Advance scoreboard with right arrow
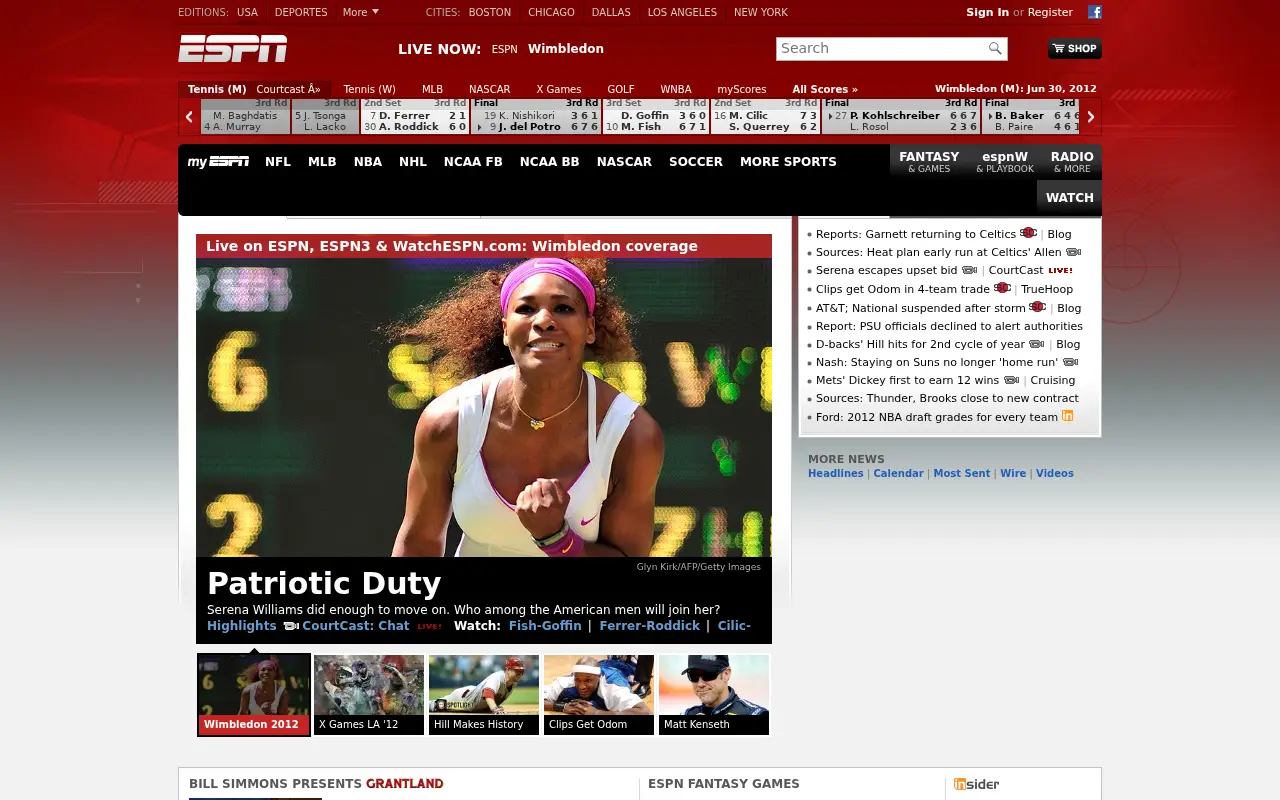Viewport: 1280px width, 800px height. click(x=1091, y=117)
